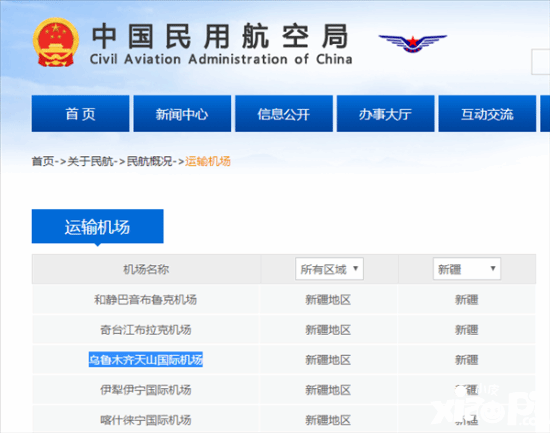Image resolution: width=550 pixels, height=433 pixels.
Task: Go to 民航概况 in the breadcrumb
Action: pyautogui.click(x=149, y=161)
